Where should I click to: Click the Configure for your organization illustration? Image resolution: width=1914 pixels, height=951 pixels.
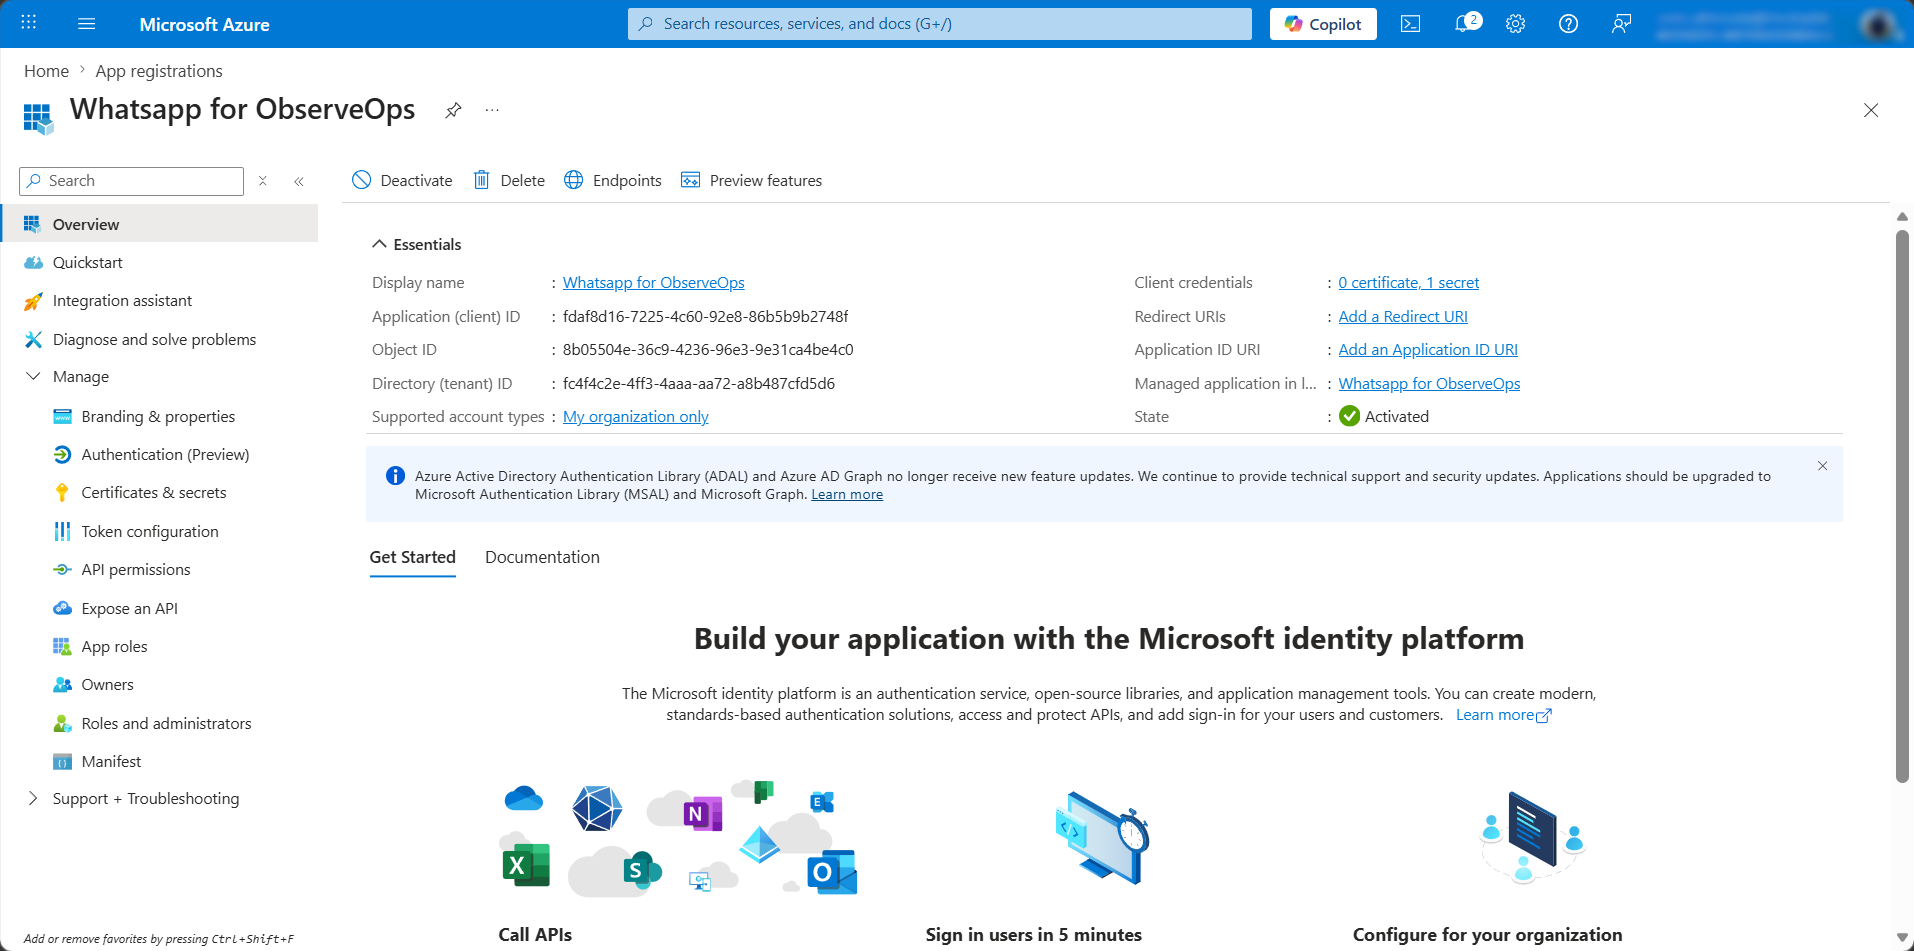pyautogui.click(x=1532, y=837)
